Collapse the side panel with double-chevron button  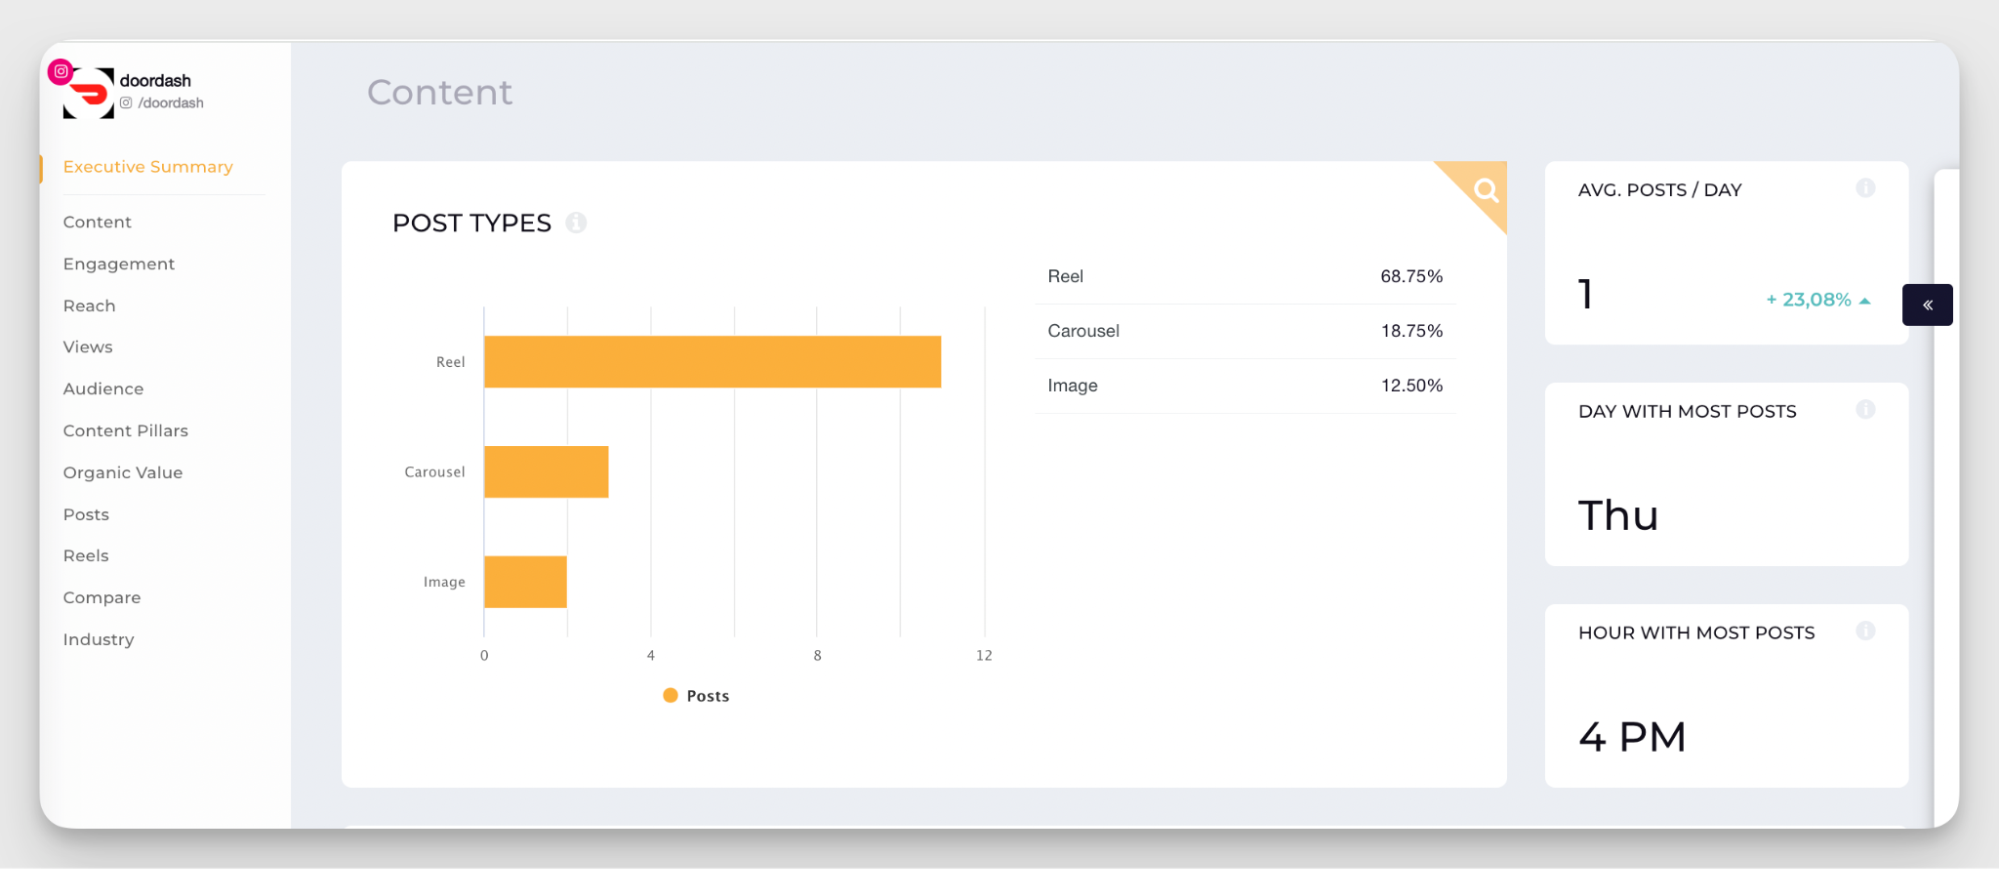coord(1927,305)
